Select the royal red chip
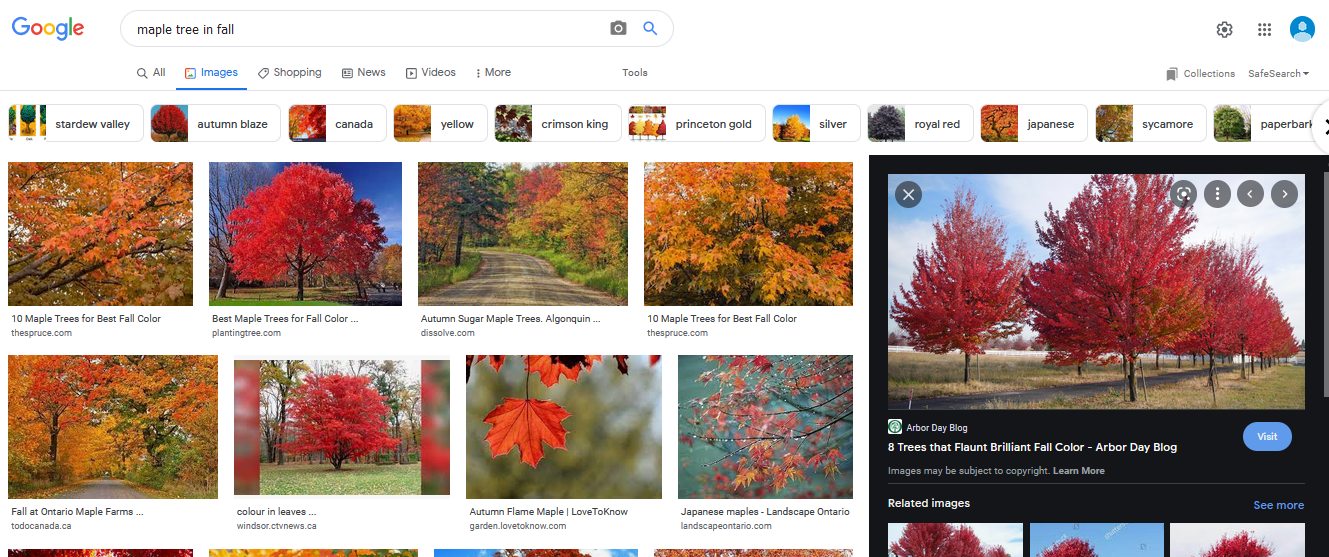Viewport: 1329px width, 557px height. tap(920, 124)
